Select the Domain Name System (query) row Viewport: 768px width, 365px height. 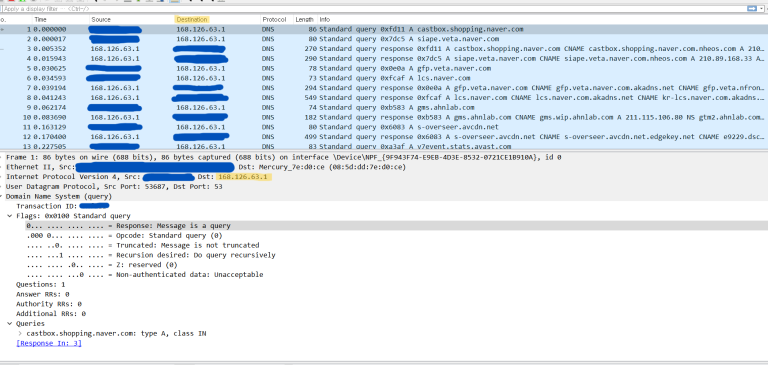tap(383, 196)
